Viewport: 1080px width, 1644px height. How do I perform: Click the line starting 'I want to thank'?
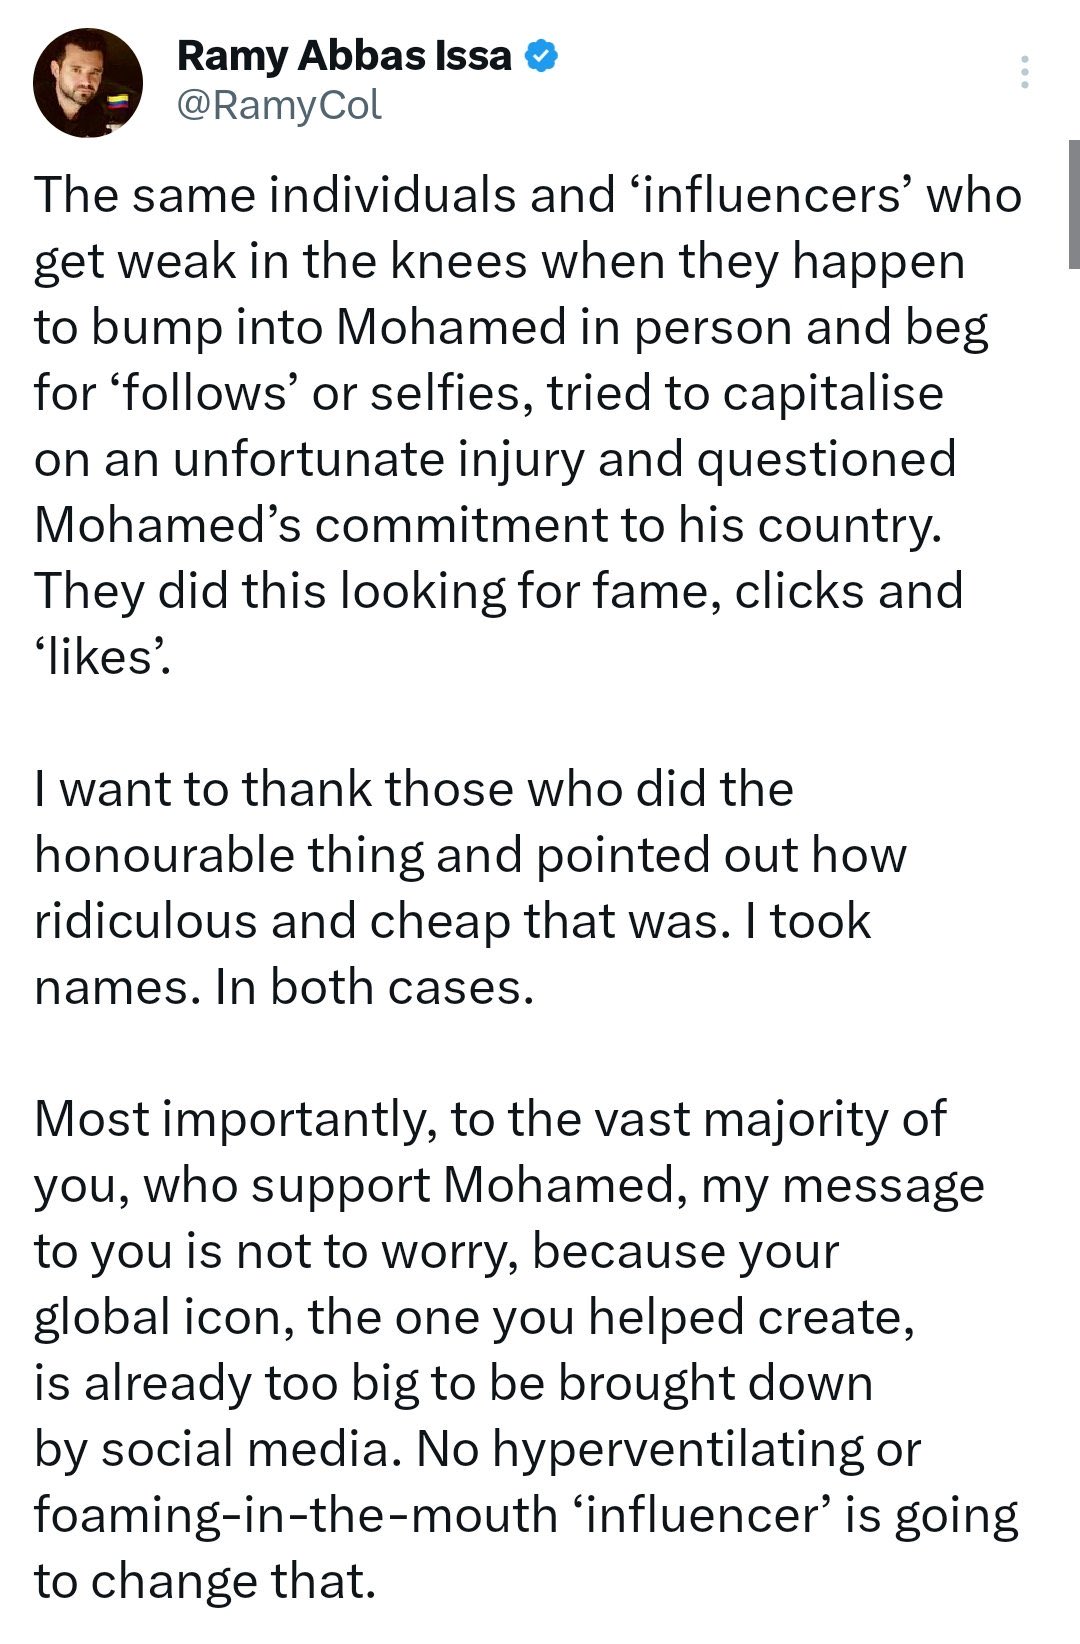[x=414, y=789]
